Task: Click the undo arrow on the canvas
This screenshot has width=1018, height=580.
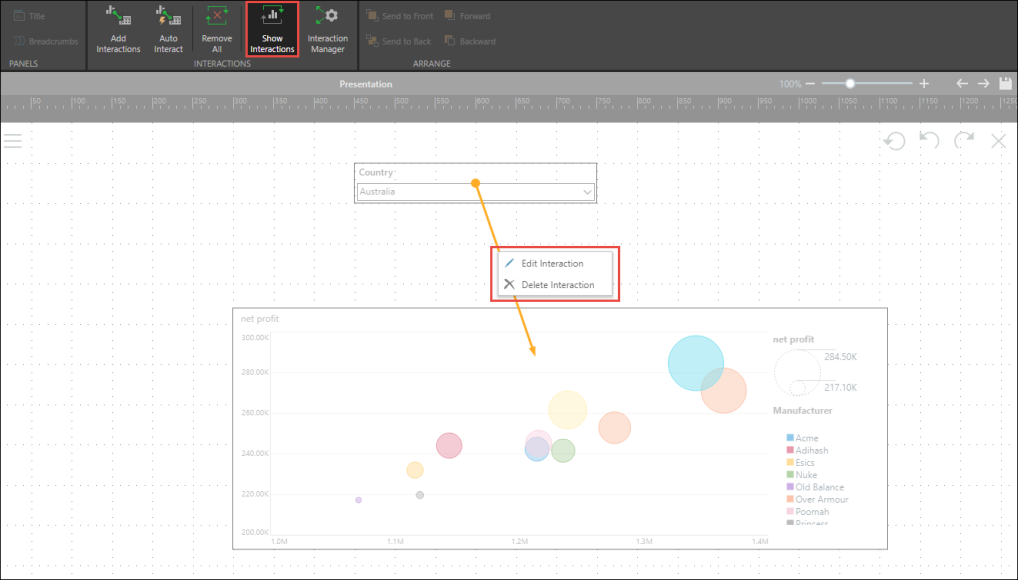Action: (x=929, y=141)
